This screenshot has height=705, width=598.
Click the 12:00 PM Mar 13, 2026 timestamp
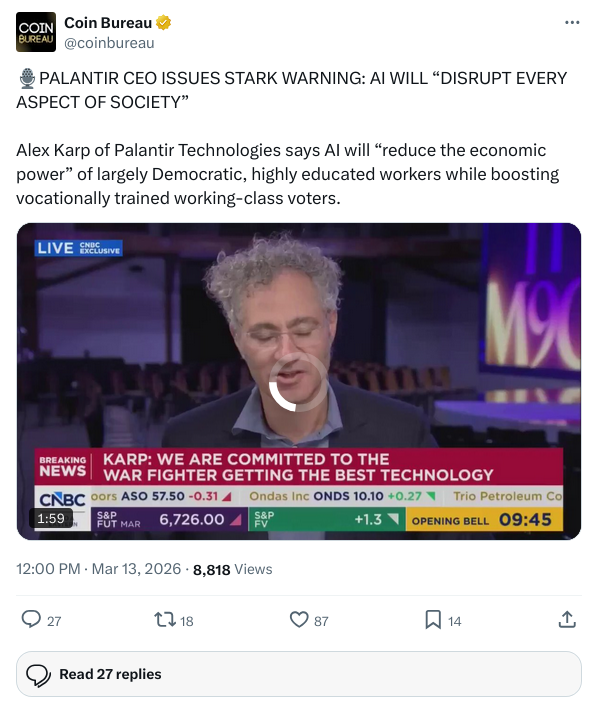[98, 569]
